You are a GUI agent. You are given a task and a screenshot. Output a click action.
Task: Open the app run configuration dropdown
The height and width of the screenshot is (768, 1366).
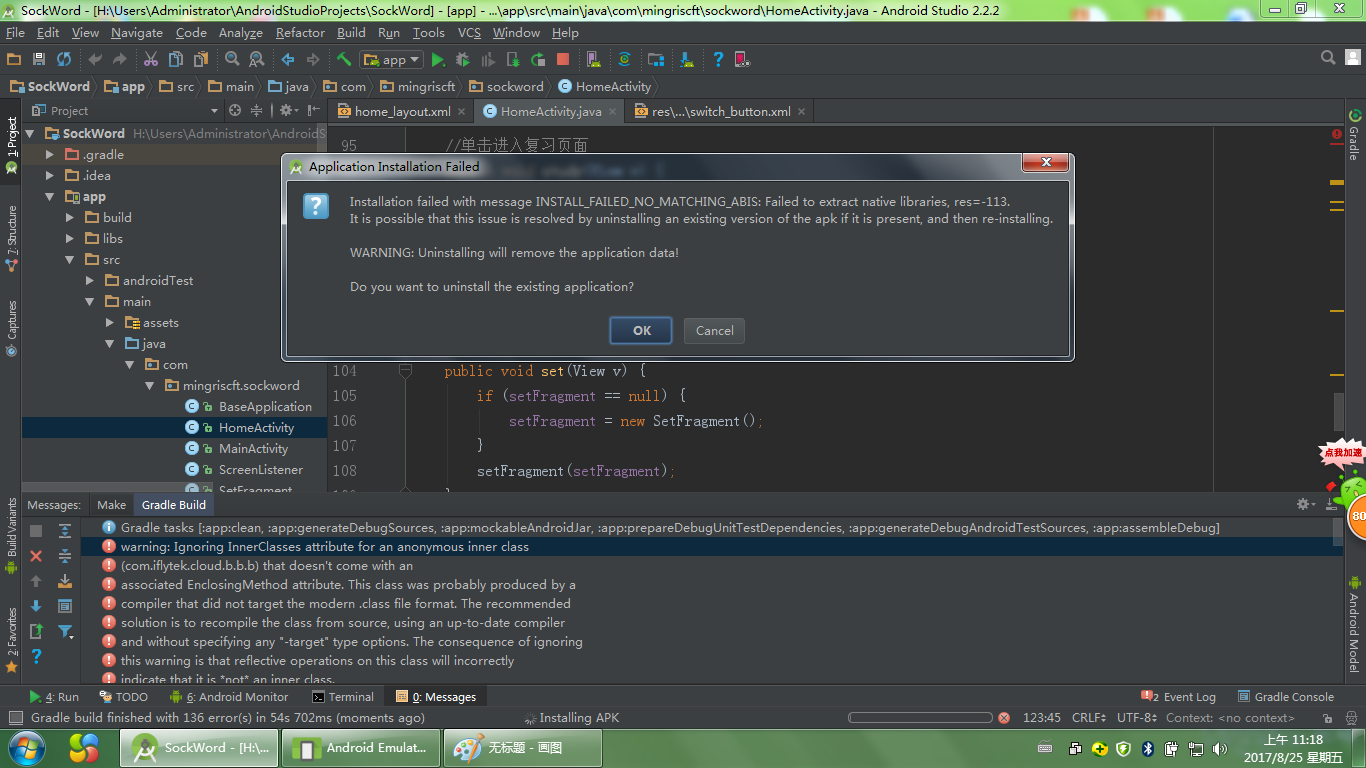pos(392,60)
